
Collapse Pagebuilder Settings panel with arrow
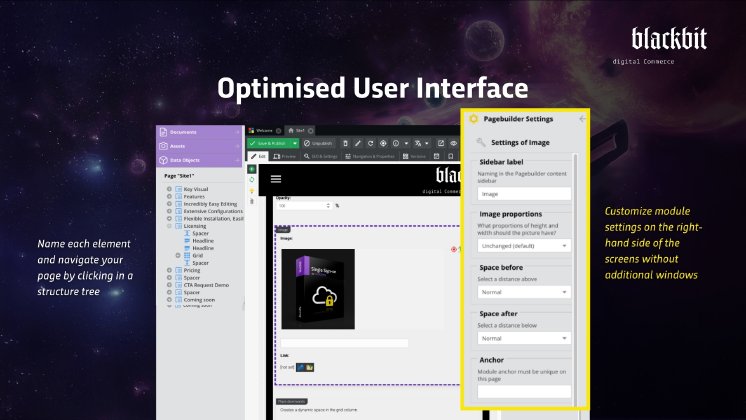(582, 119)
